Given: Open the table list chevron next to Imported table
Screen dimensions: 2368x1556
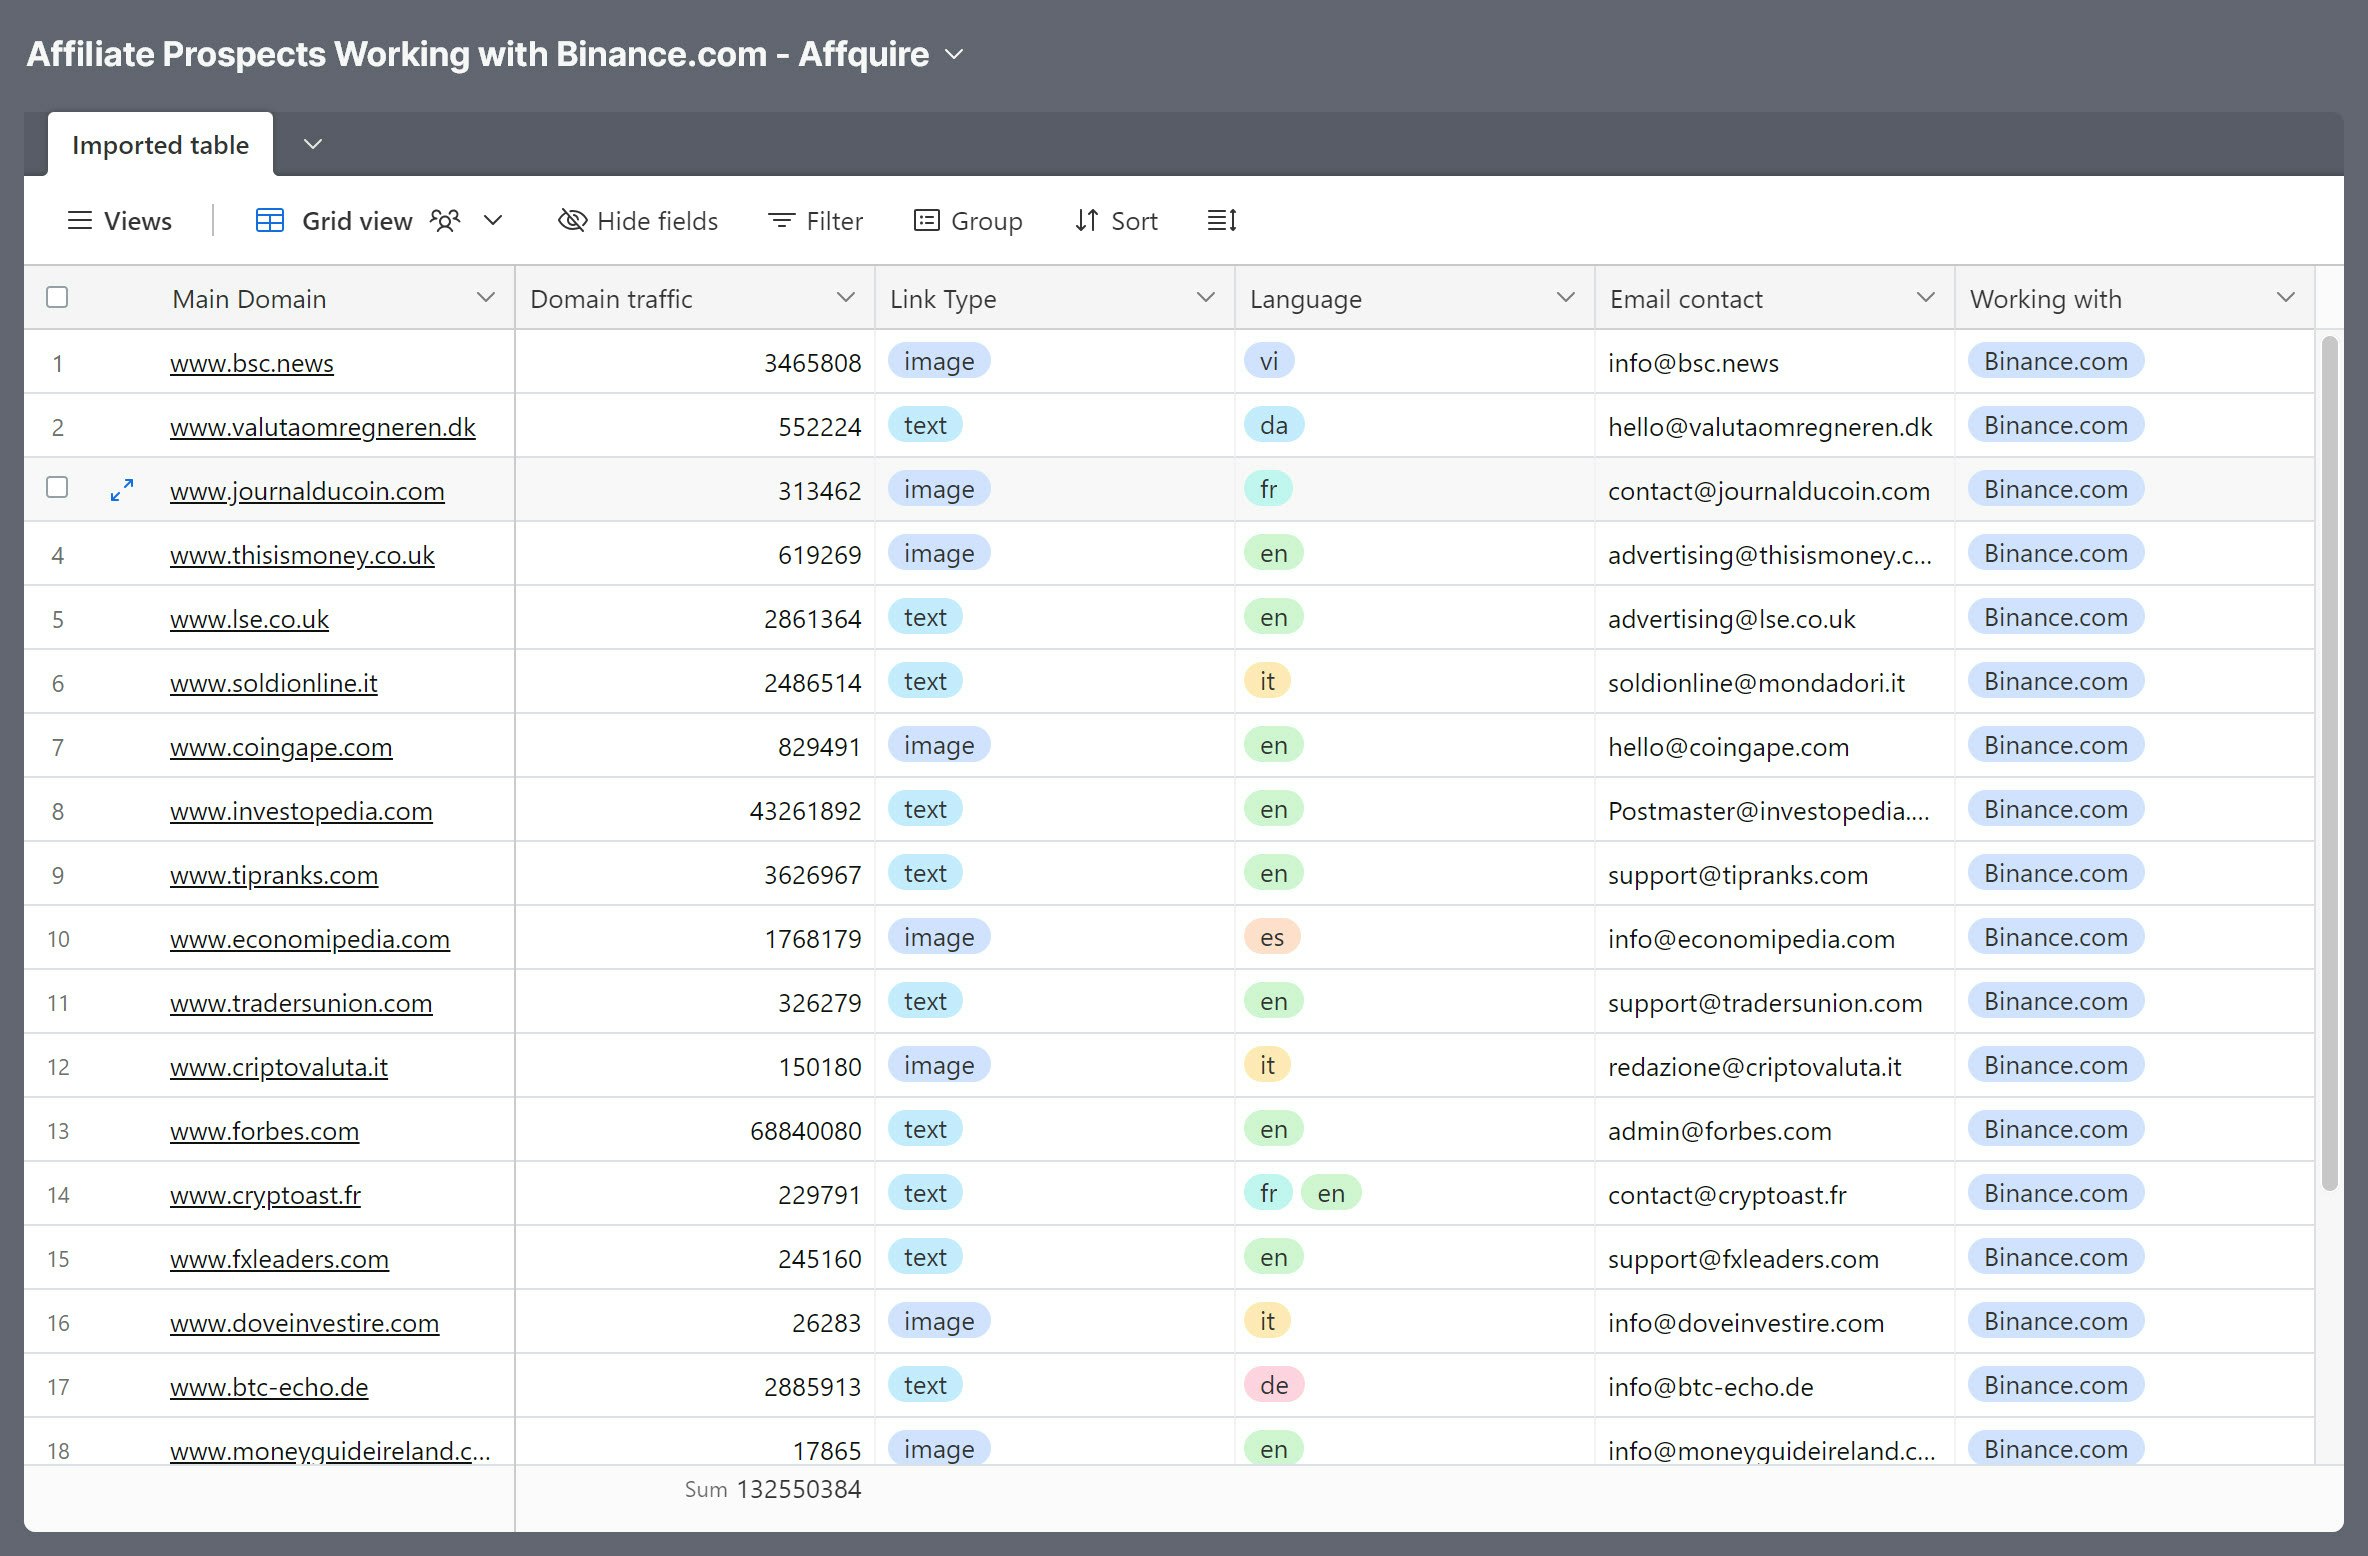Looking at the screenshot, I should (313, 145).
